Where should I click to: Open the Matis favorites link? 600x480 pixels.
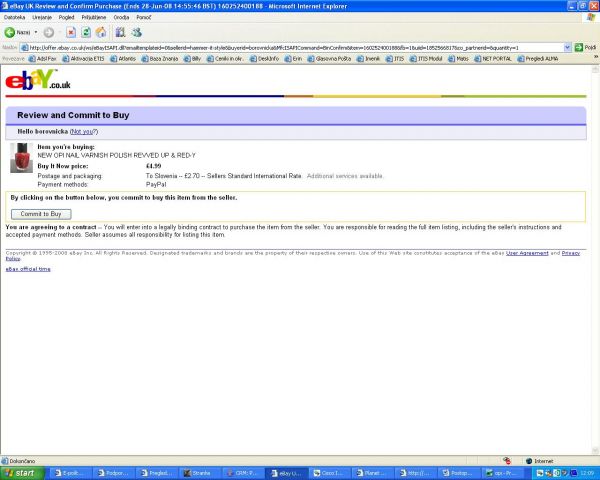(x=458, y=59)
